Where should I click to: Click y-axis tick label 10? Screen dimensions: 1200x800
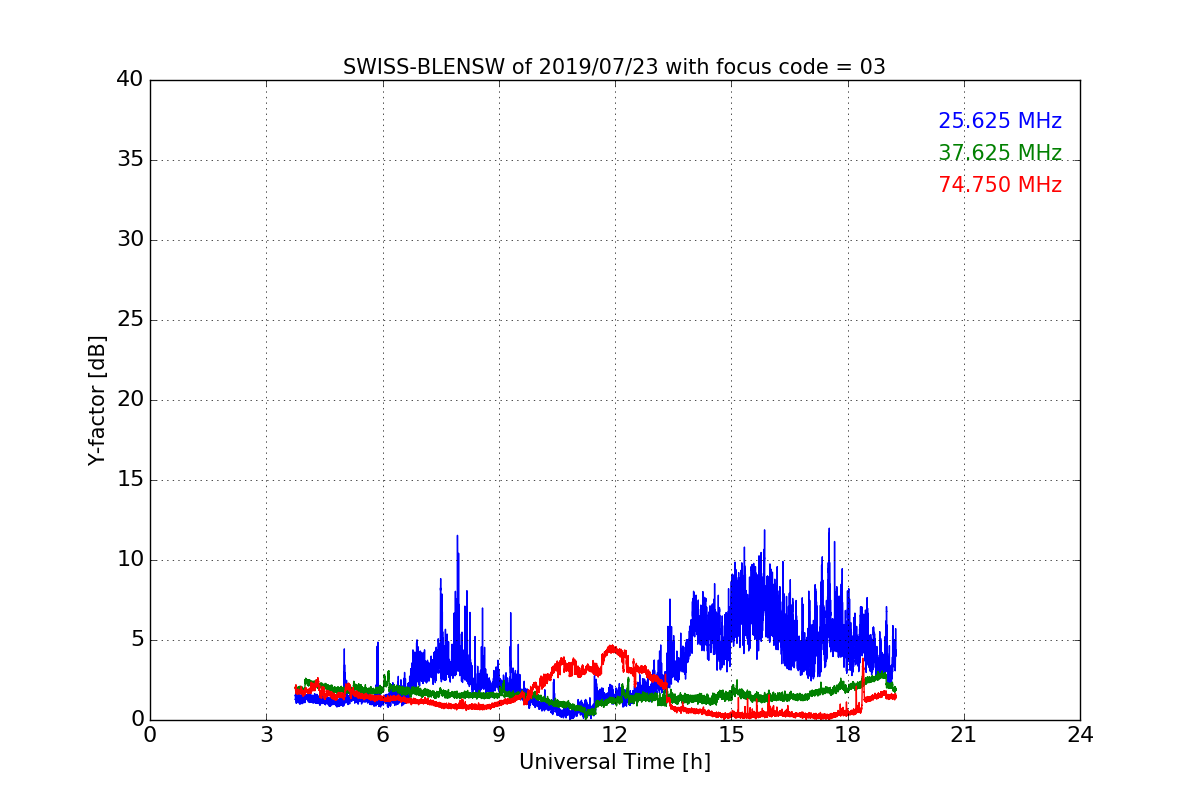[130, 560]
